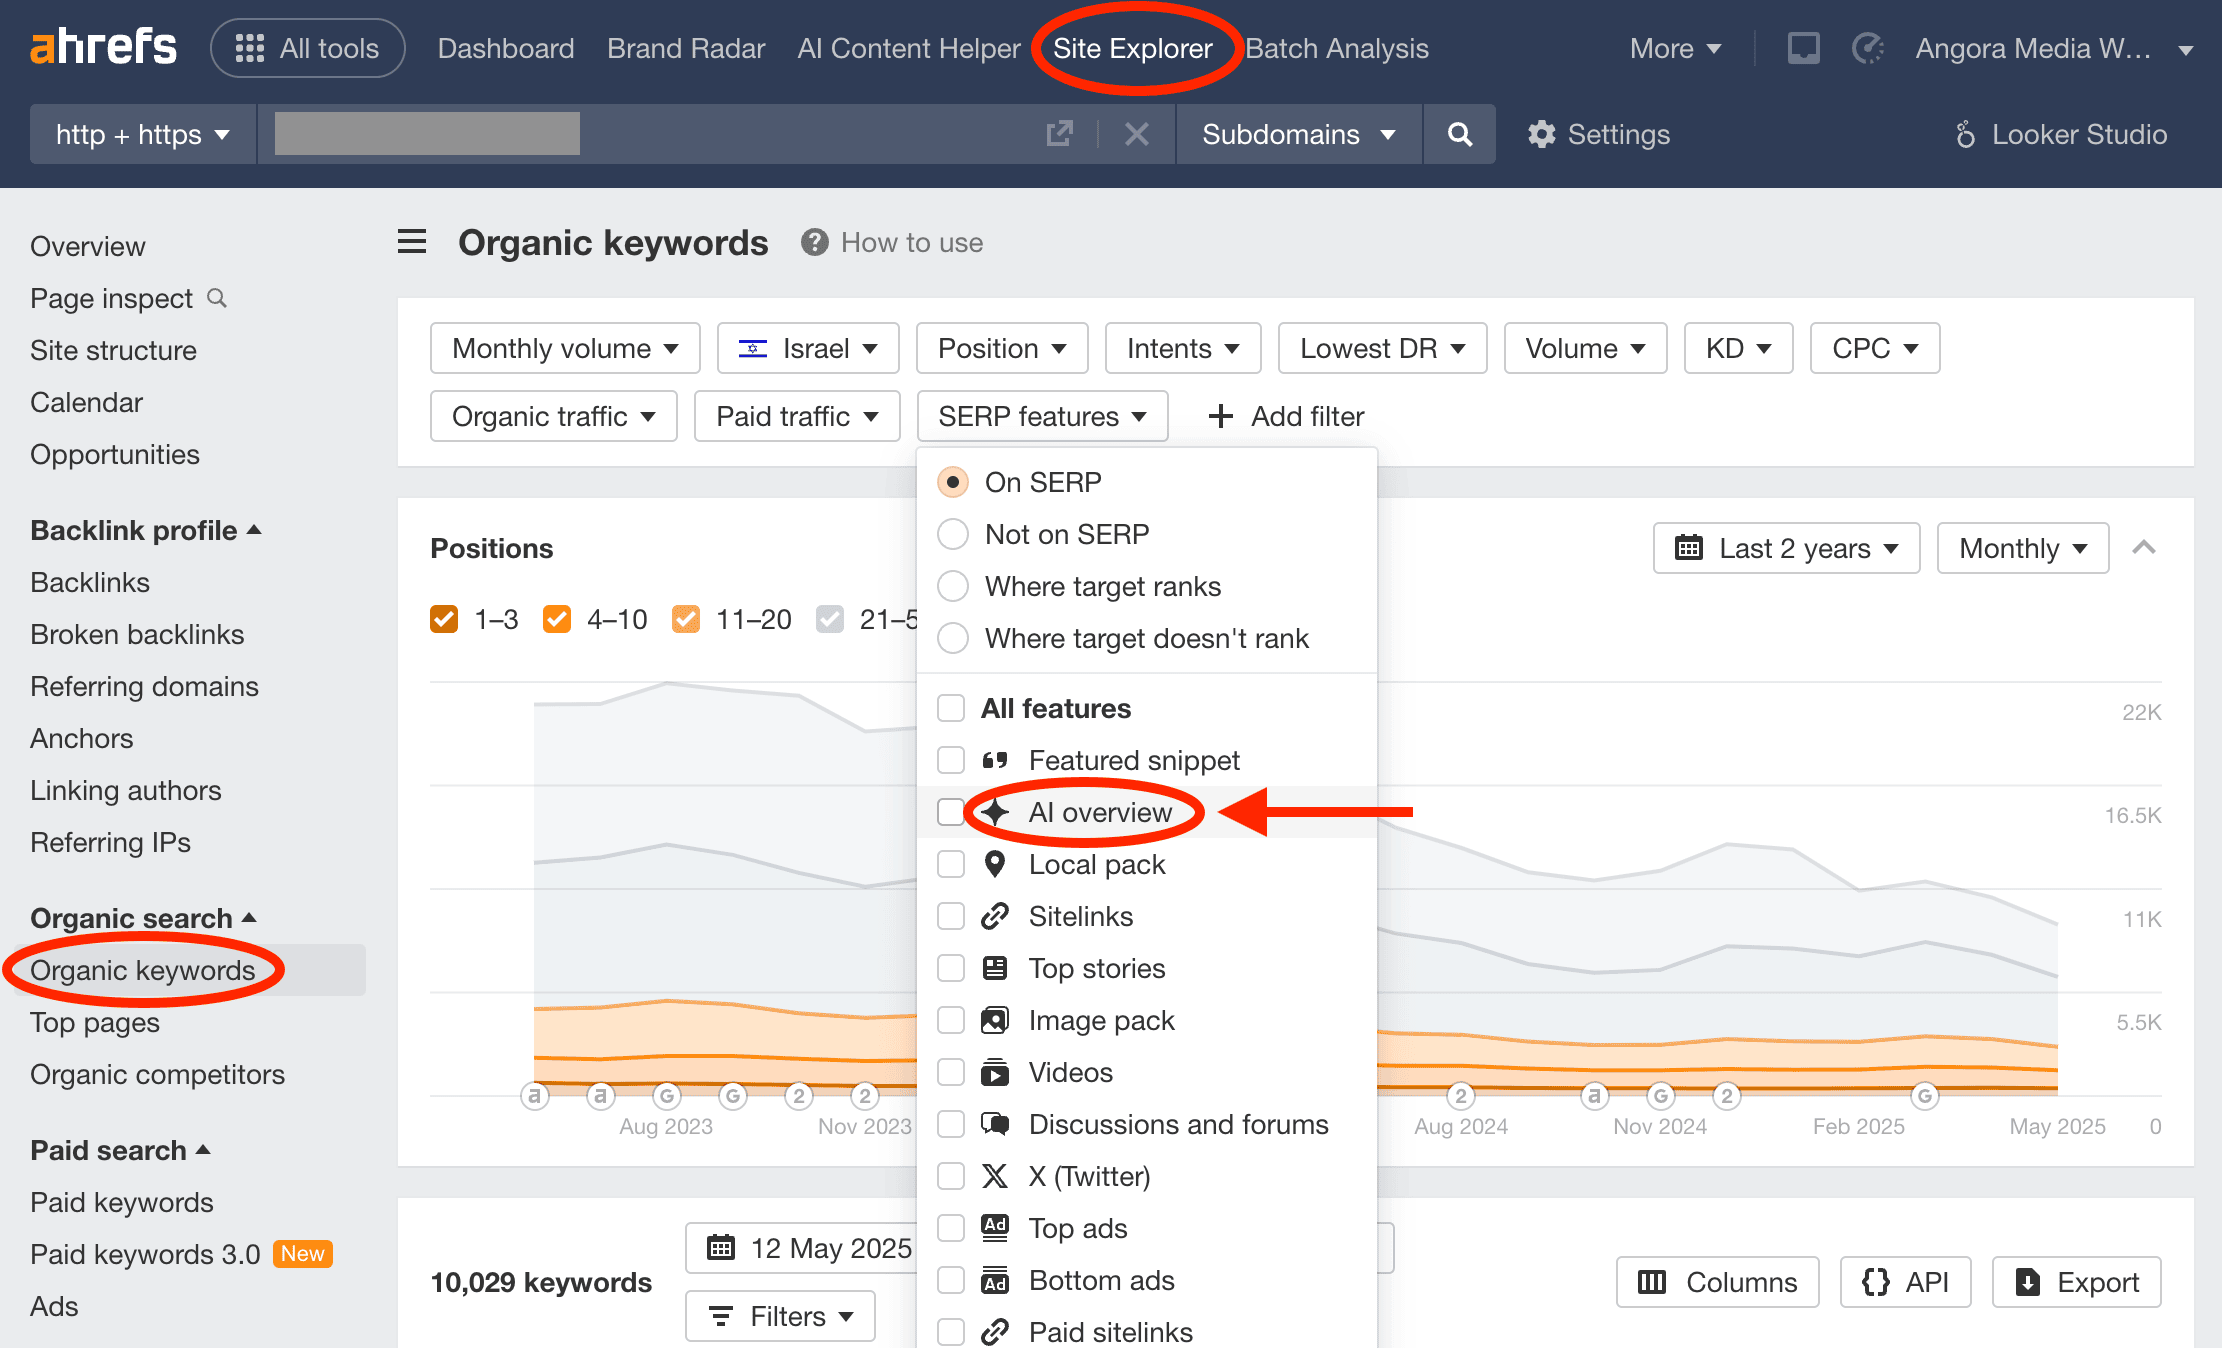Collapse the Positions chart with the chevron
The image size is (2222, 1348).
(x=2144, y=548)
